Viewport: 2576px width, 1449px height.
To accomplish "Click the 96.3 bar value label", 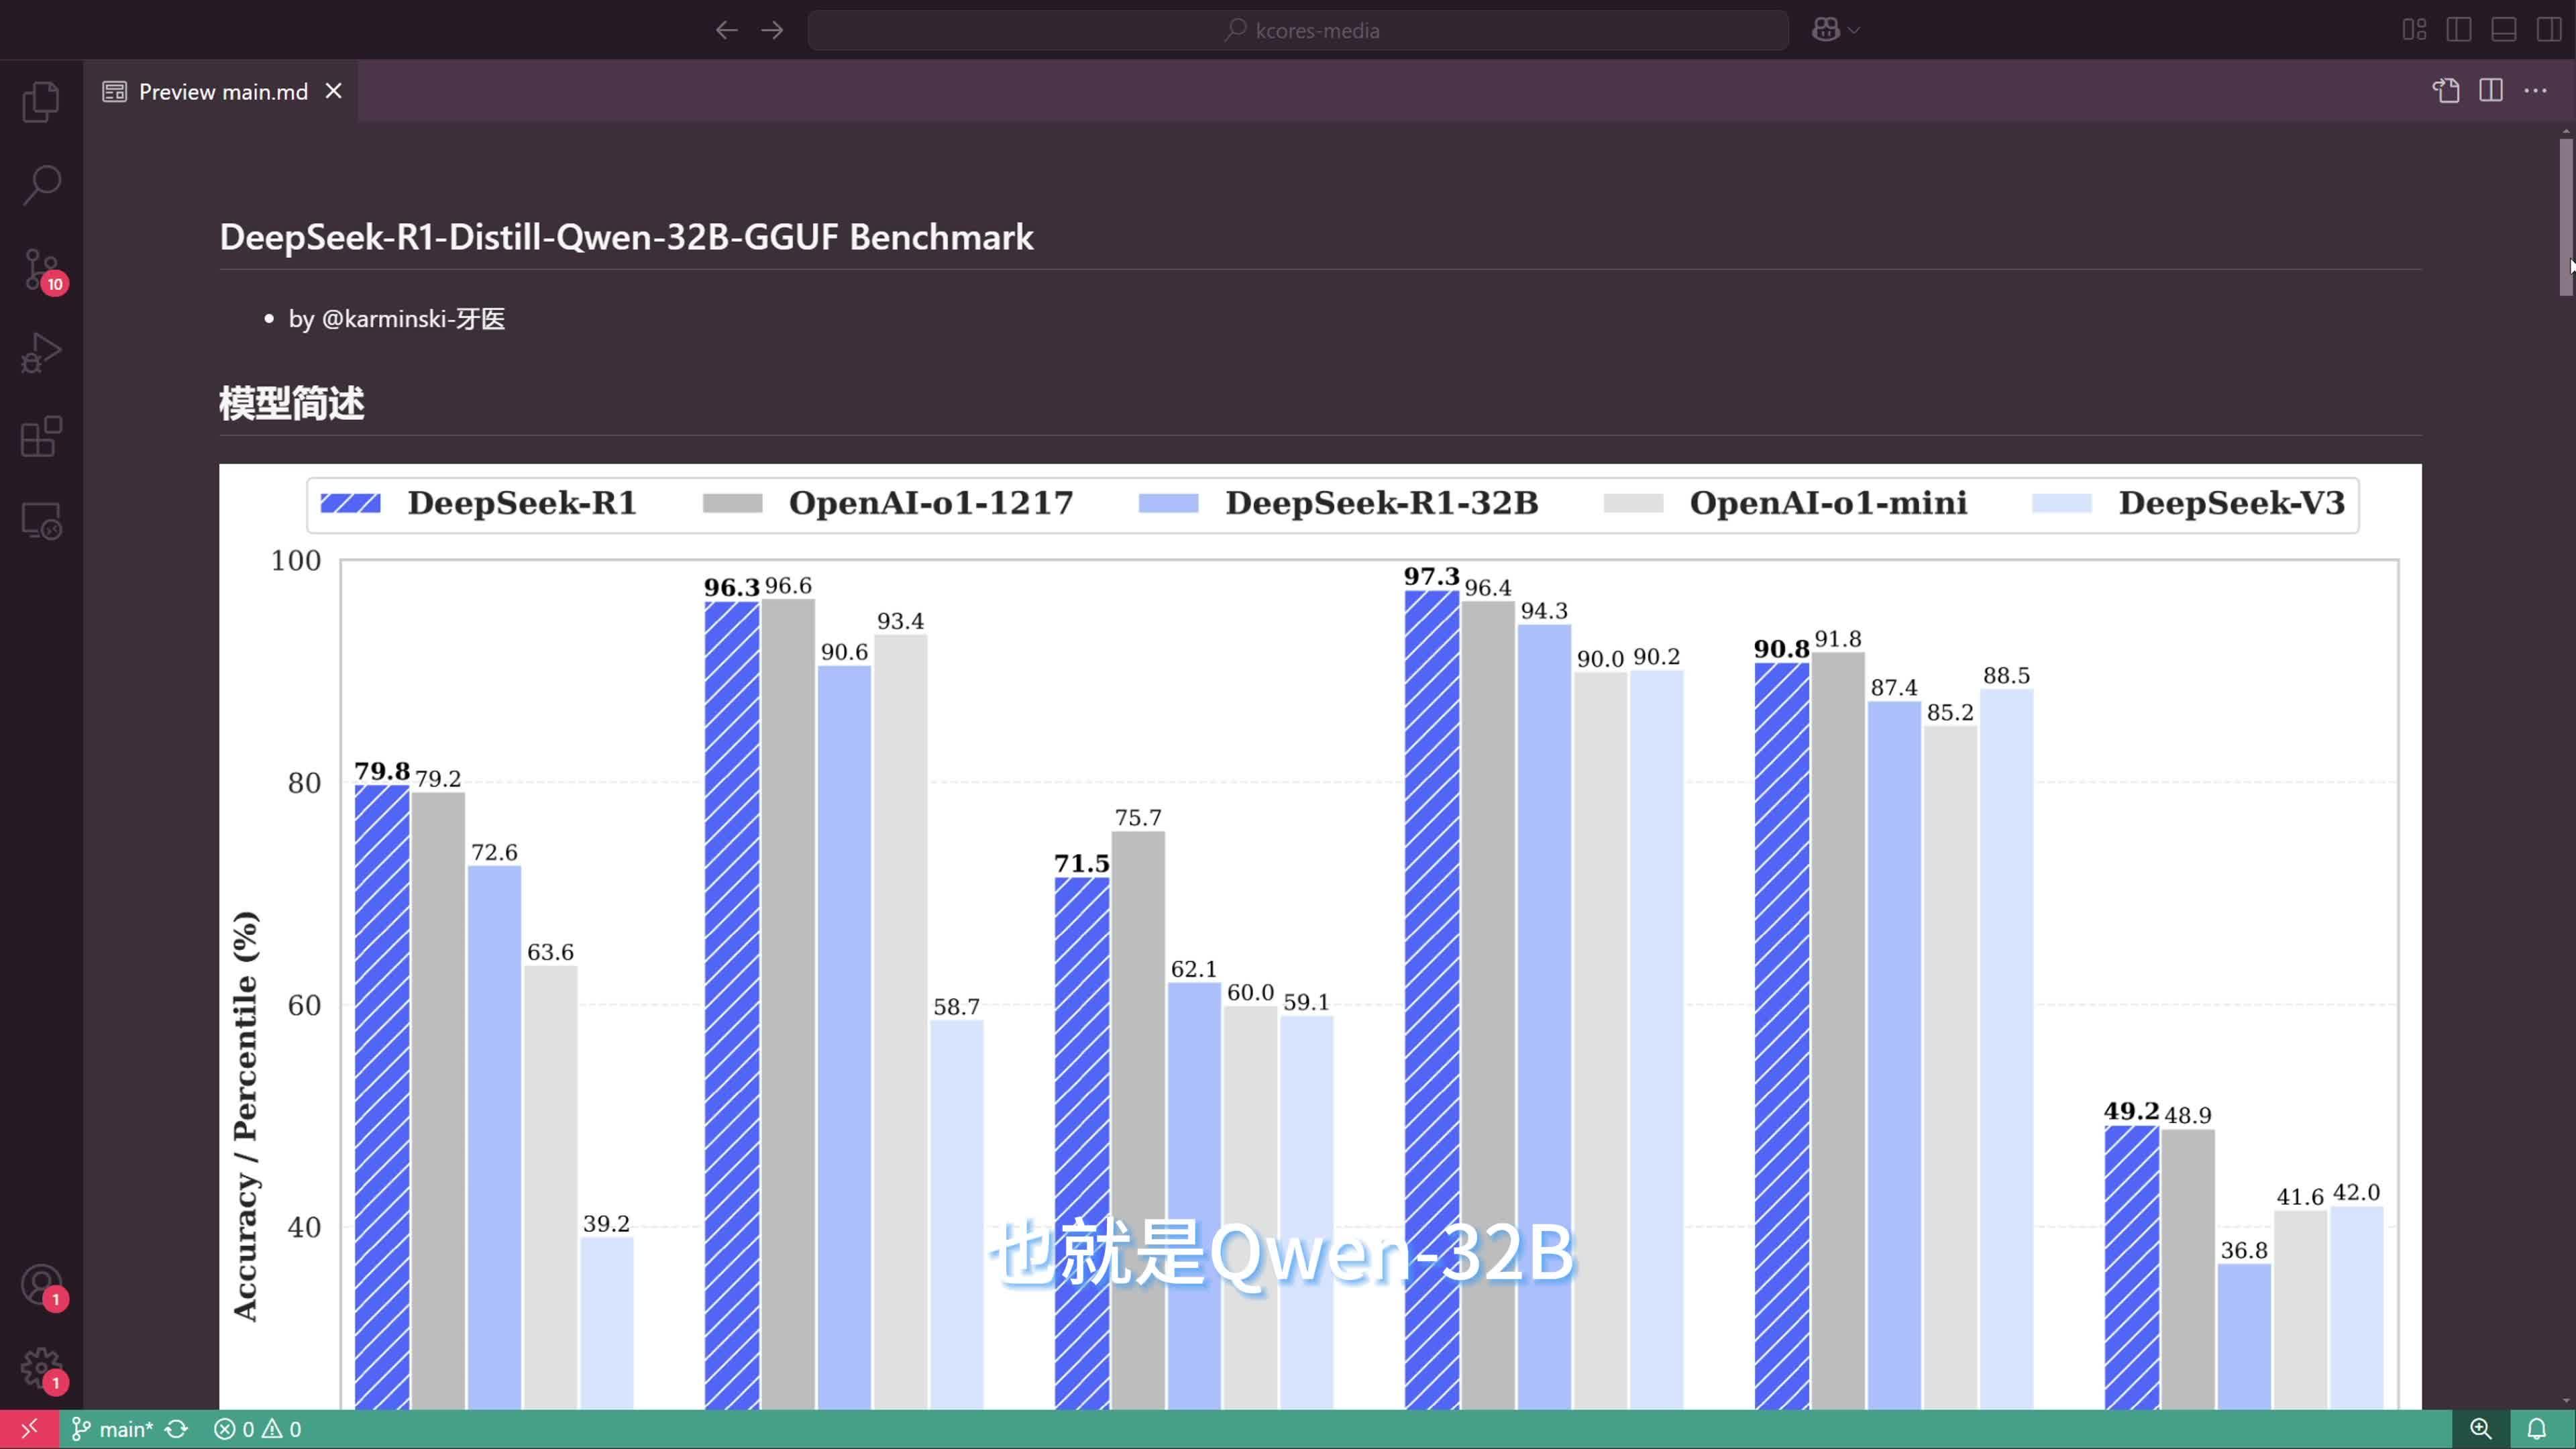I will click(731, 588).
